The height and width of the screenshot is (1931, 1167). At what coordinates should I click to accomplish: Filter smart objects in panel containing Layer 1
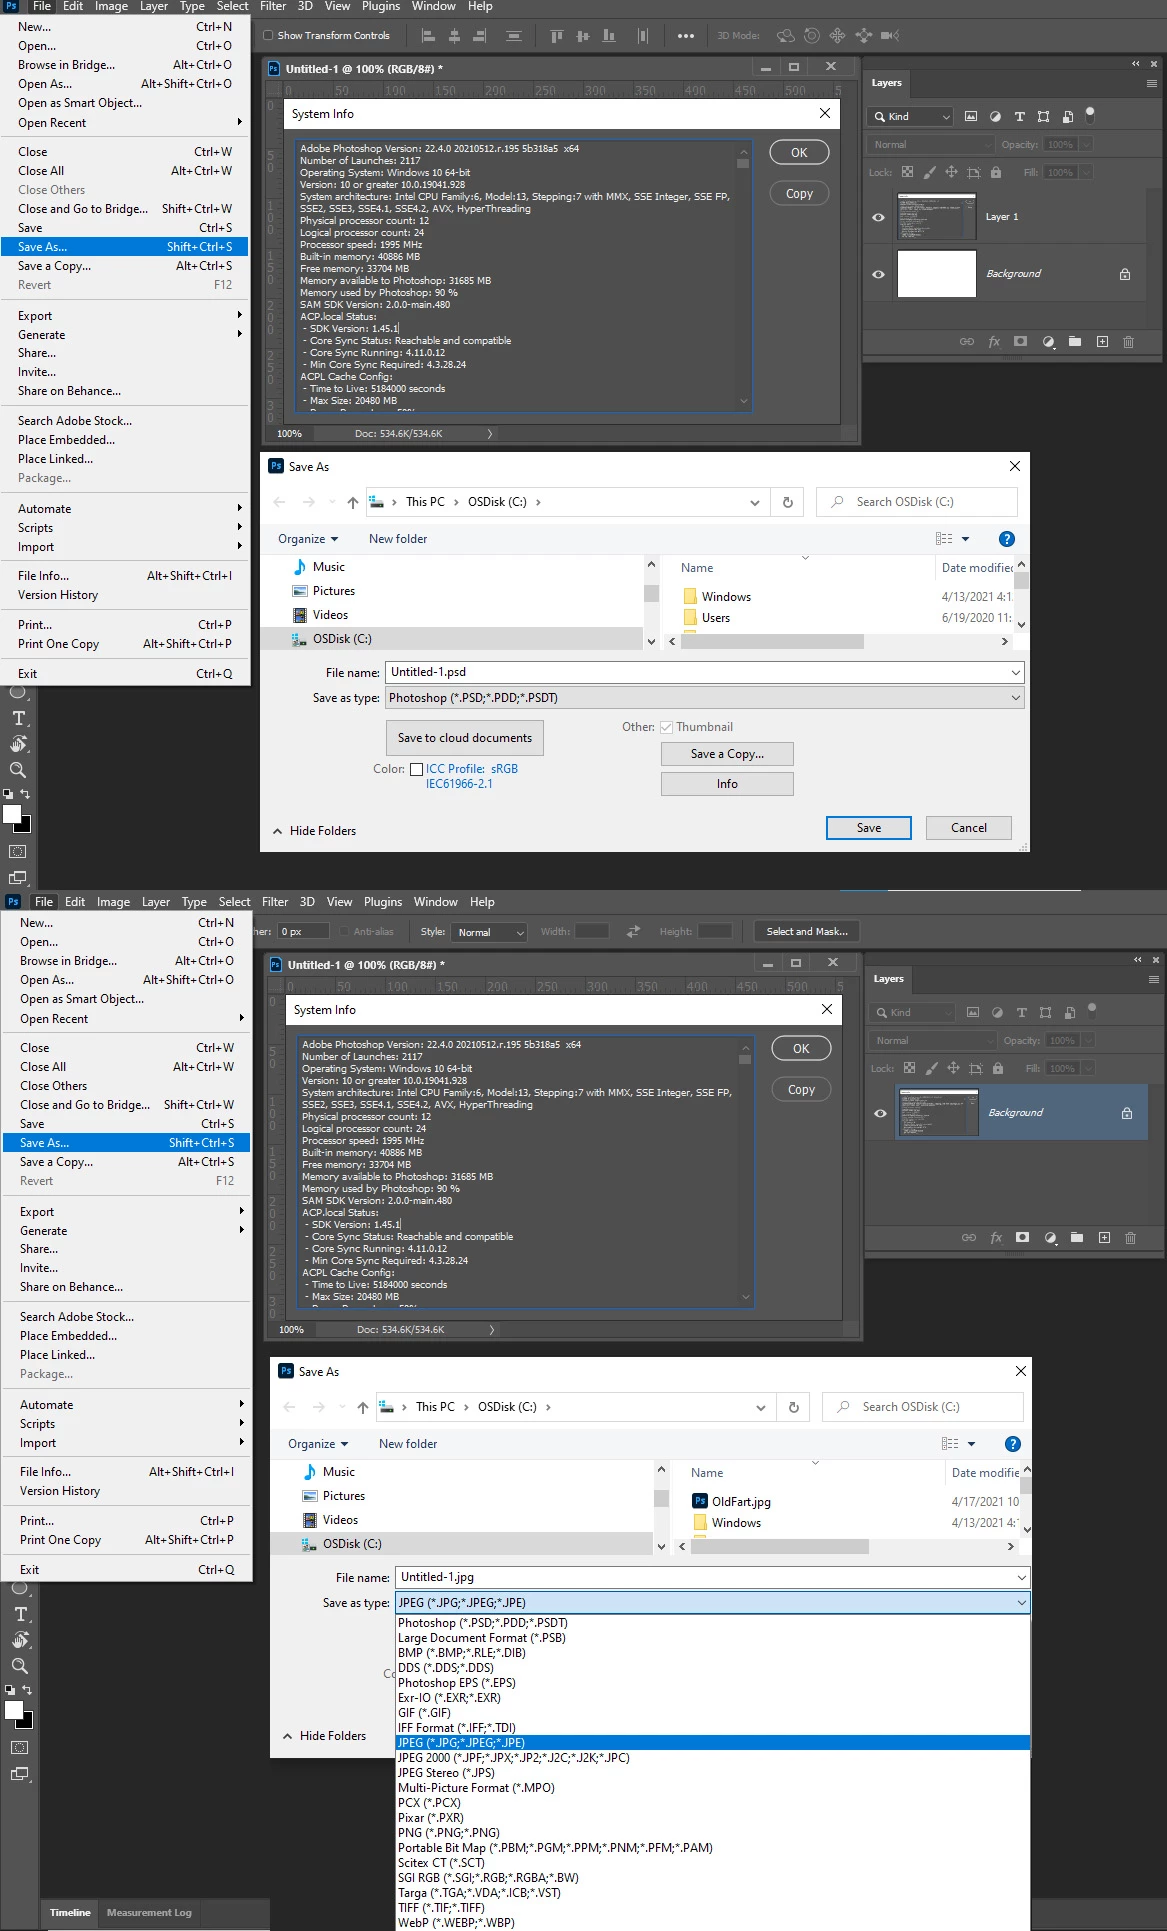(1067, 116)
